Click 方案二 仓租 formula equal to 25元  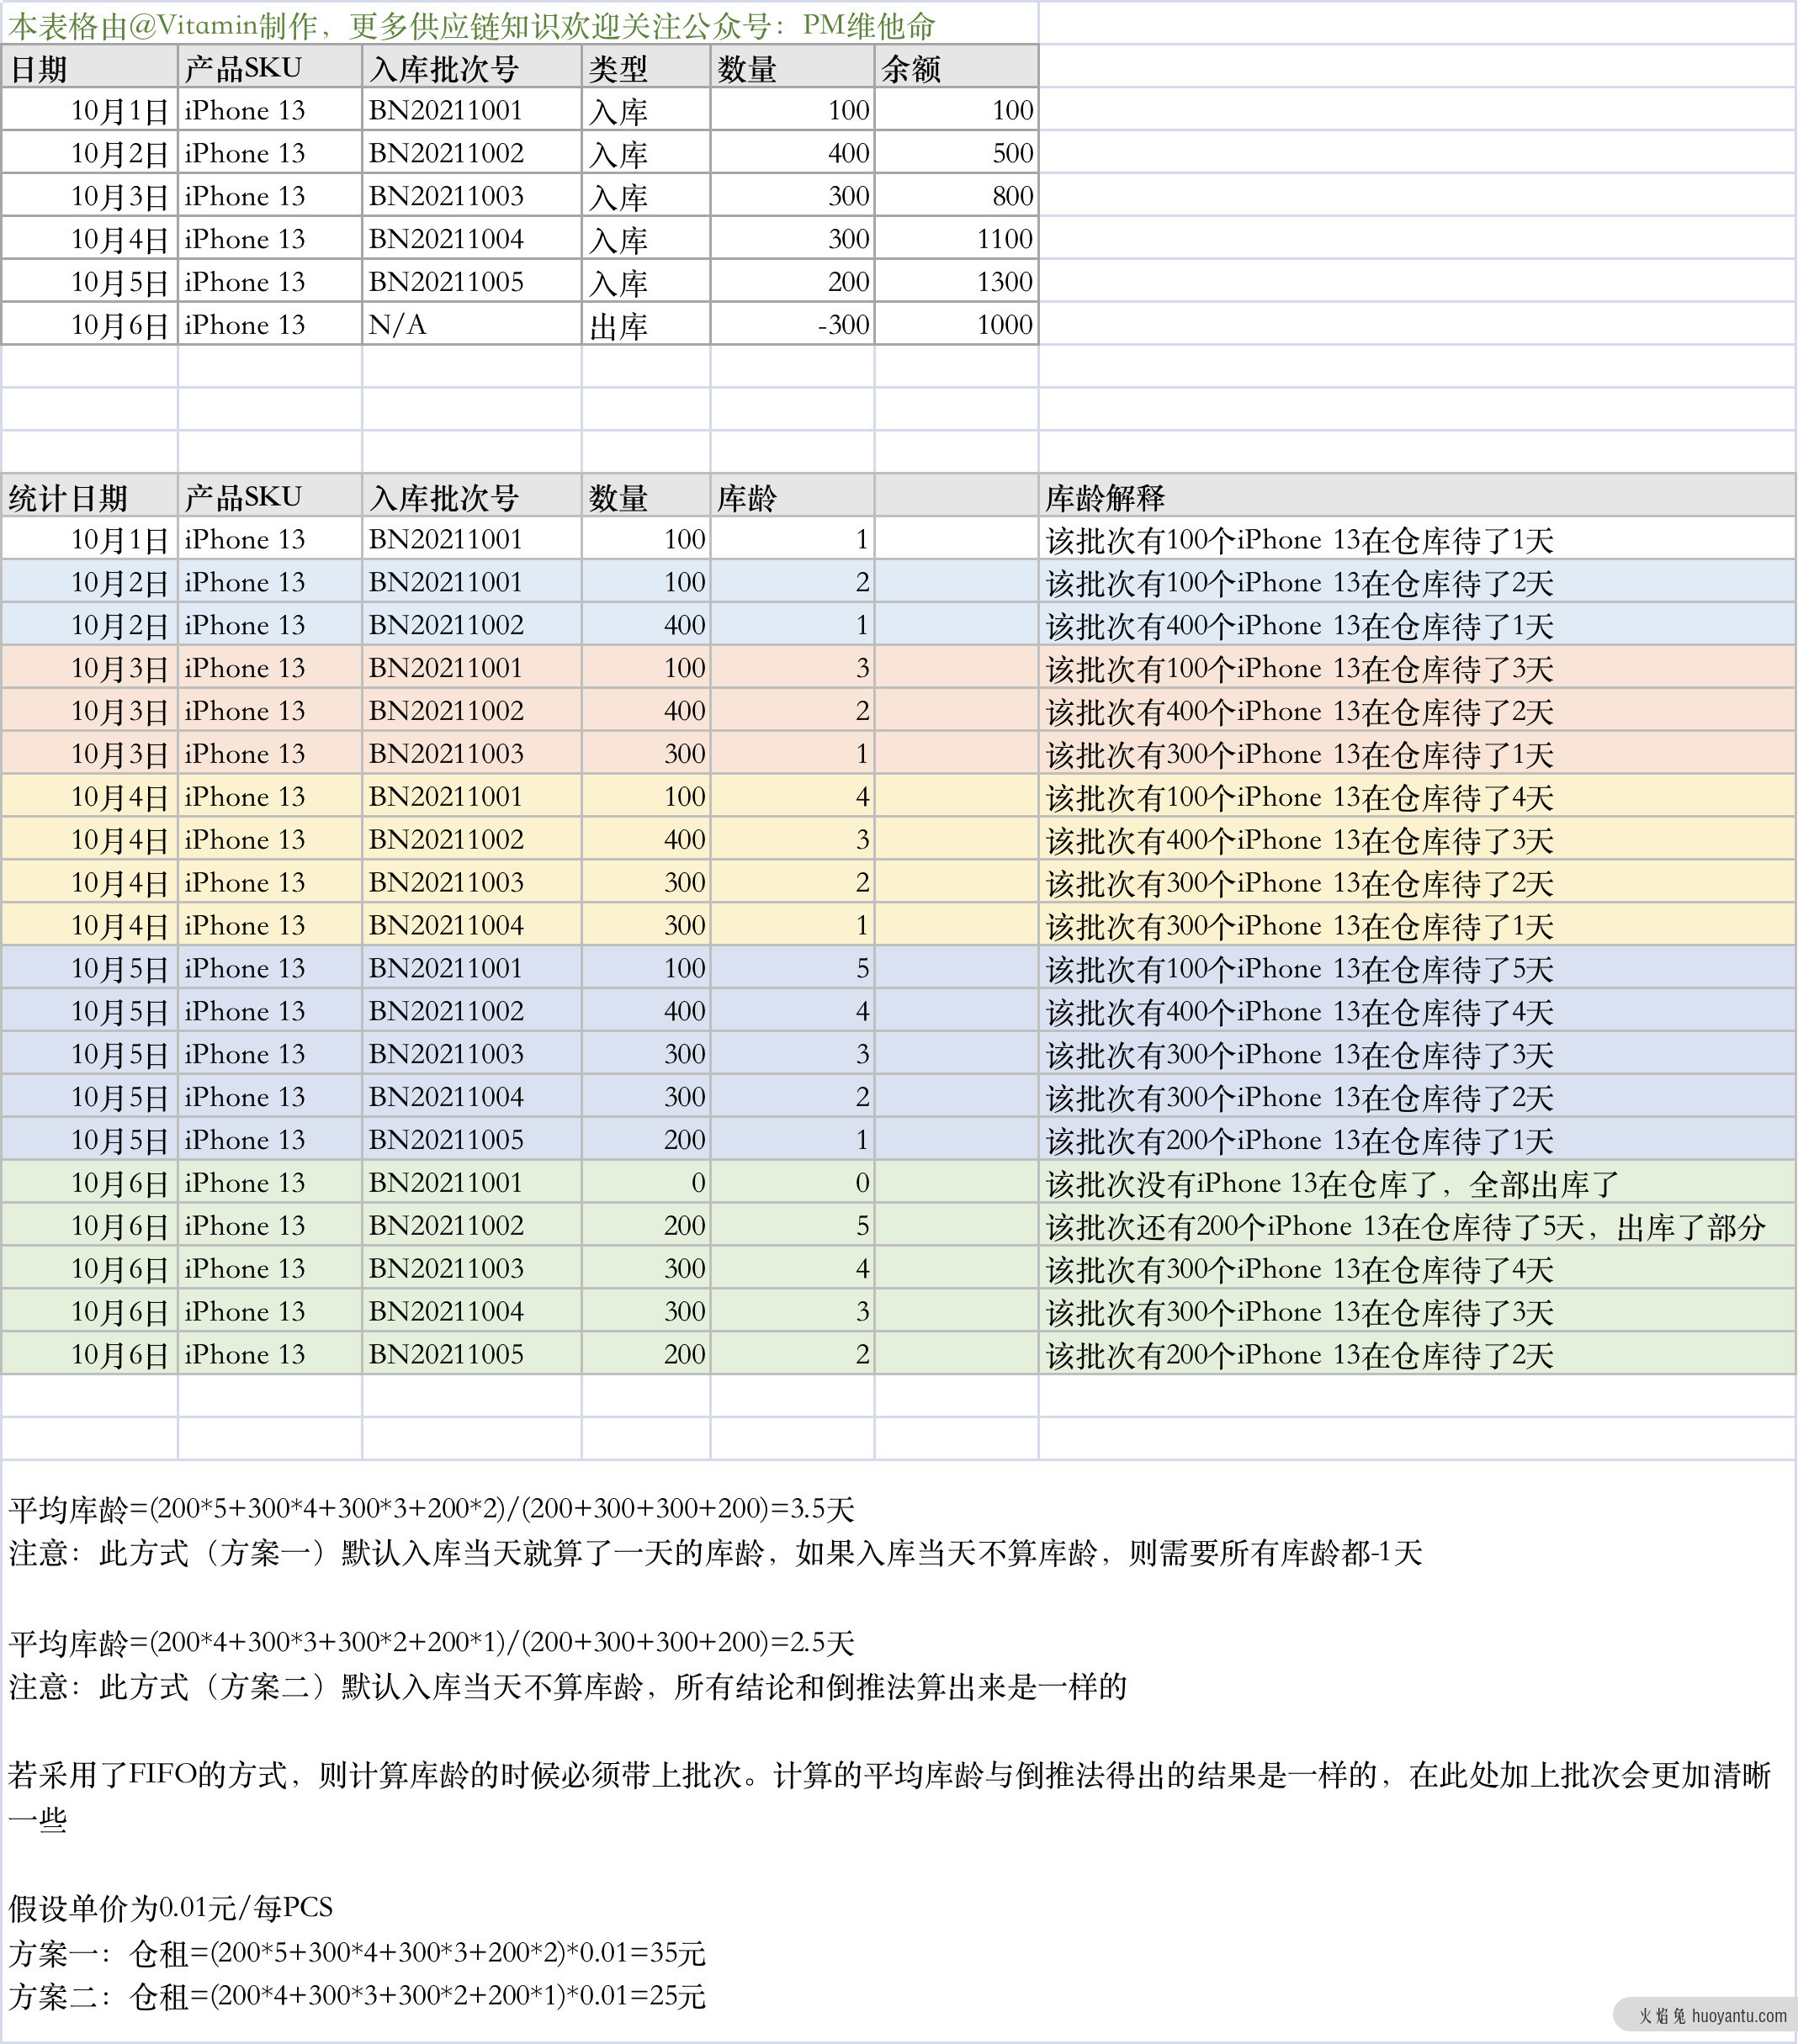coord(357,1996)
